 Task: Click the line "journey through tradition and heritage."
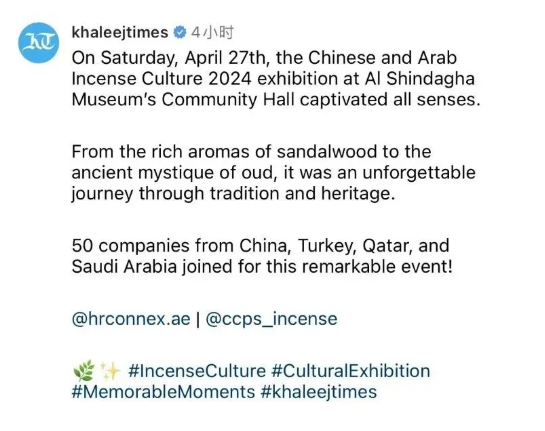click(234, 194)
